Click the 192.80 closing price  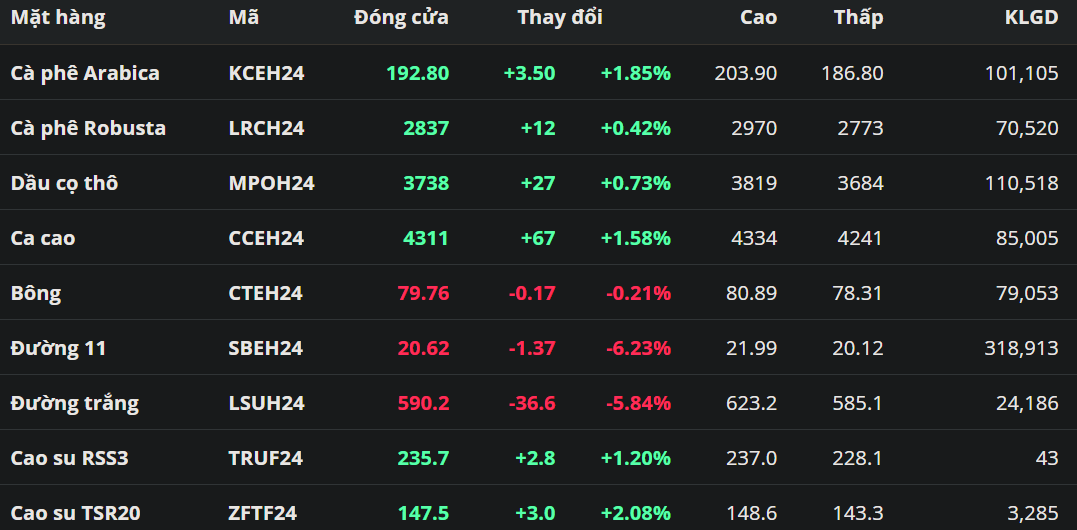click(417, 73)
